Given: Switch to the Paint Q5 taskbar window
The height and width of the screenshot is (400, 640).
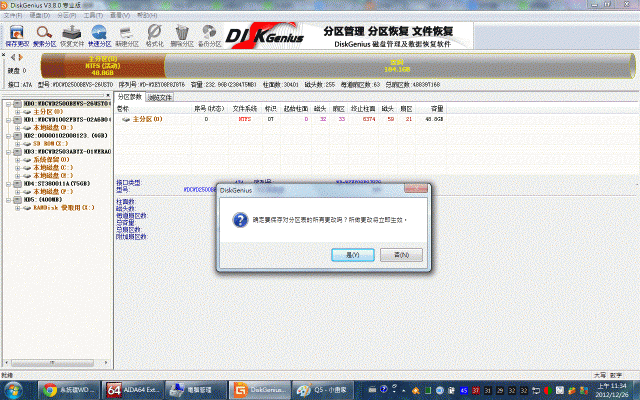Looking at the screenshot, I should [323, 390].
